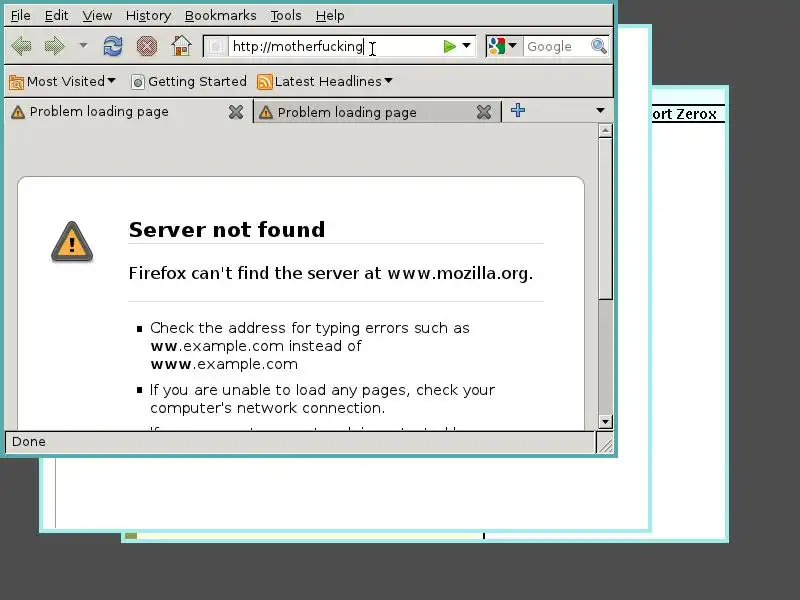Click the scroll down arrow of the page scrollbar

click(x=605, y=422)
